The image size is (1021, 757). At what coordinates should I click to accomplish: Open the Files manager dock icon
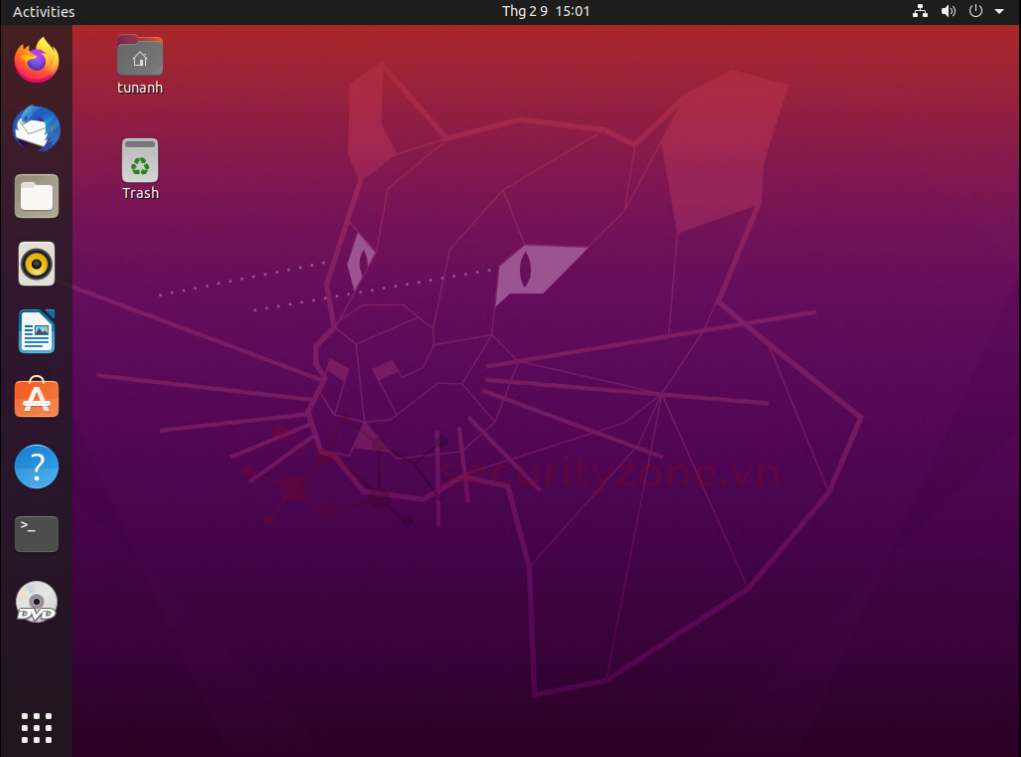pyautogui.click(x=37, y=196)
